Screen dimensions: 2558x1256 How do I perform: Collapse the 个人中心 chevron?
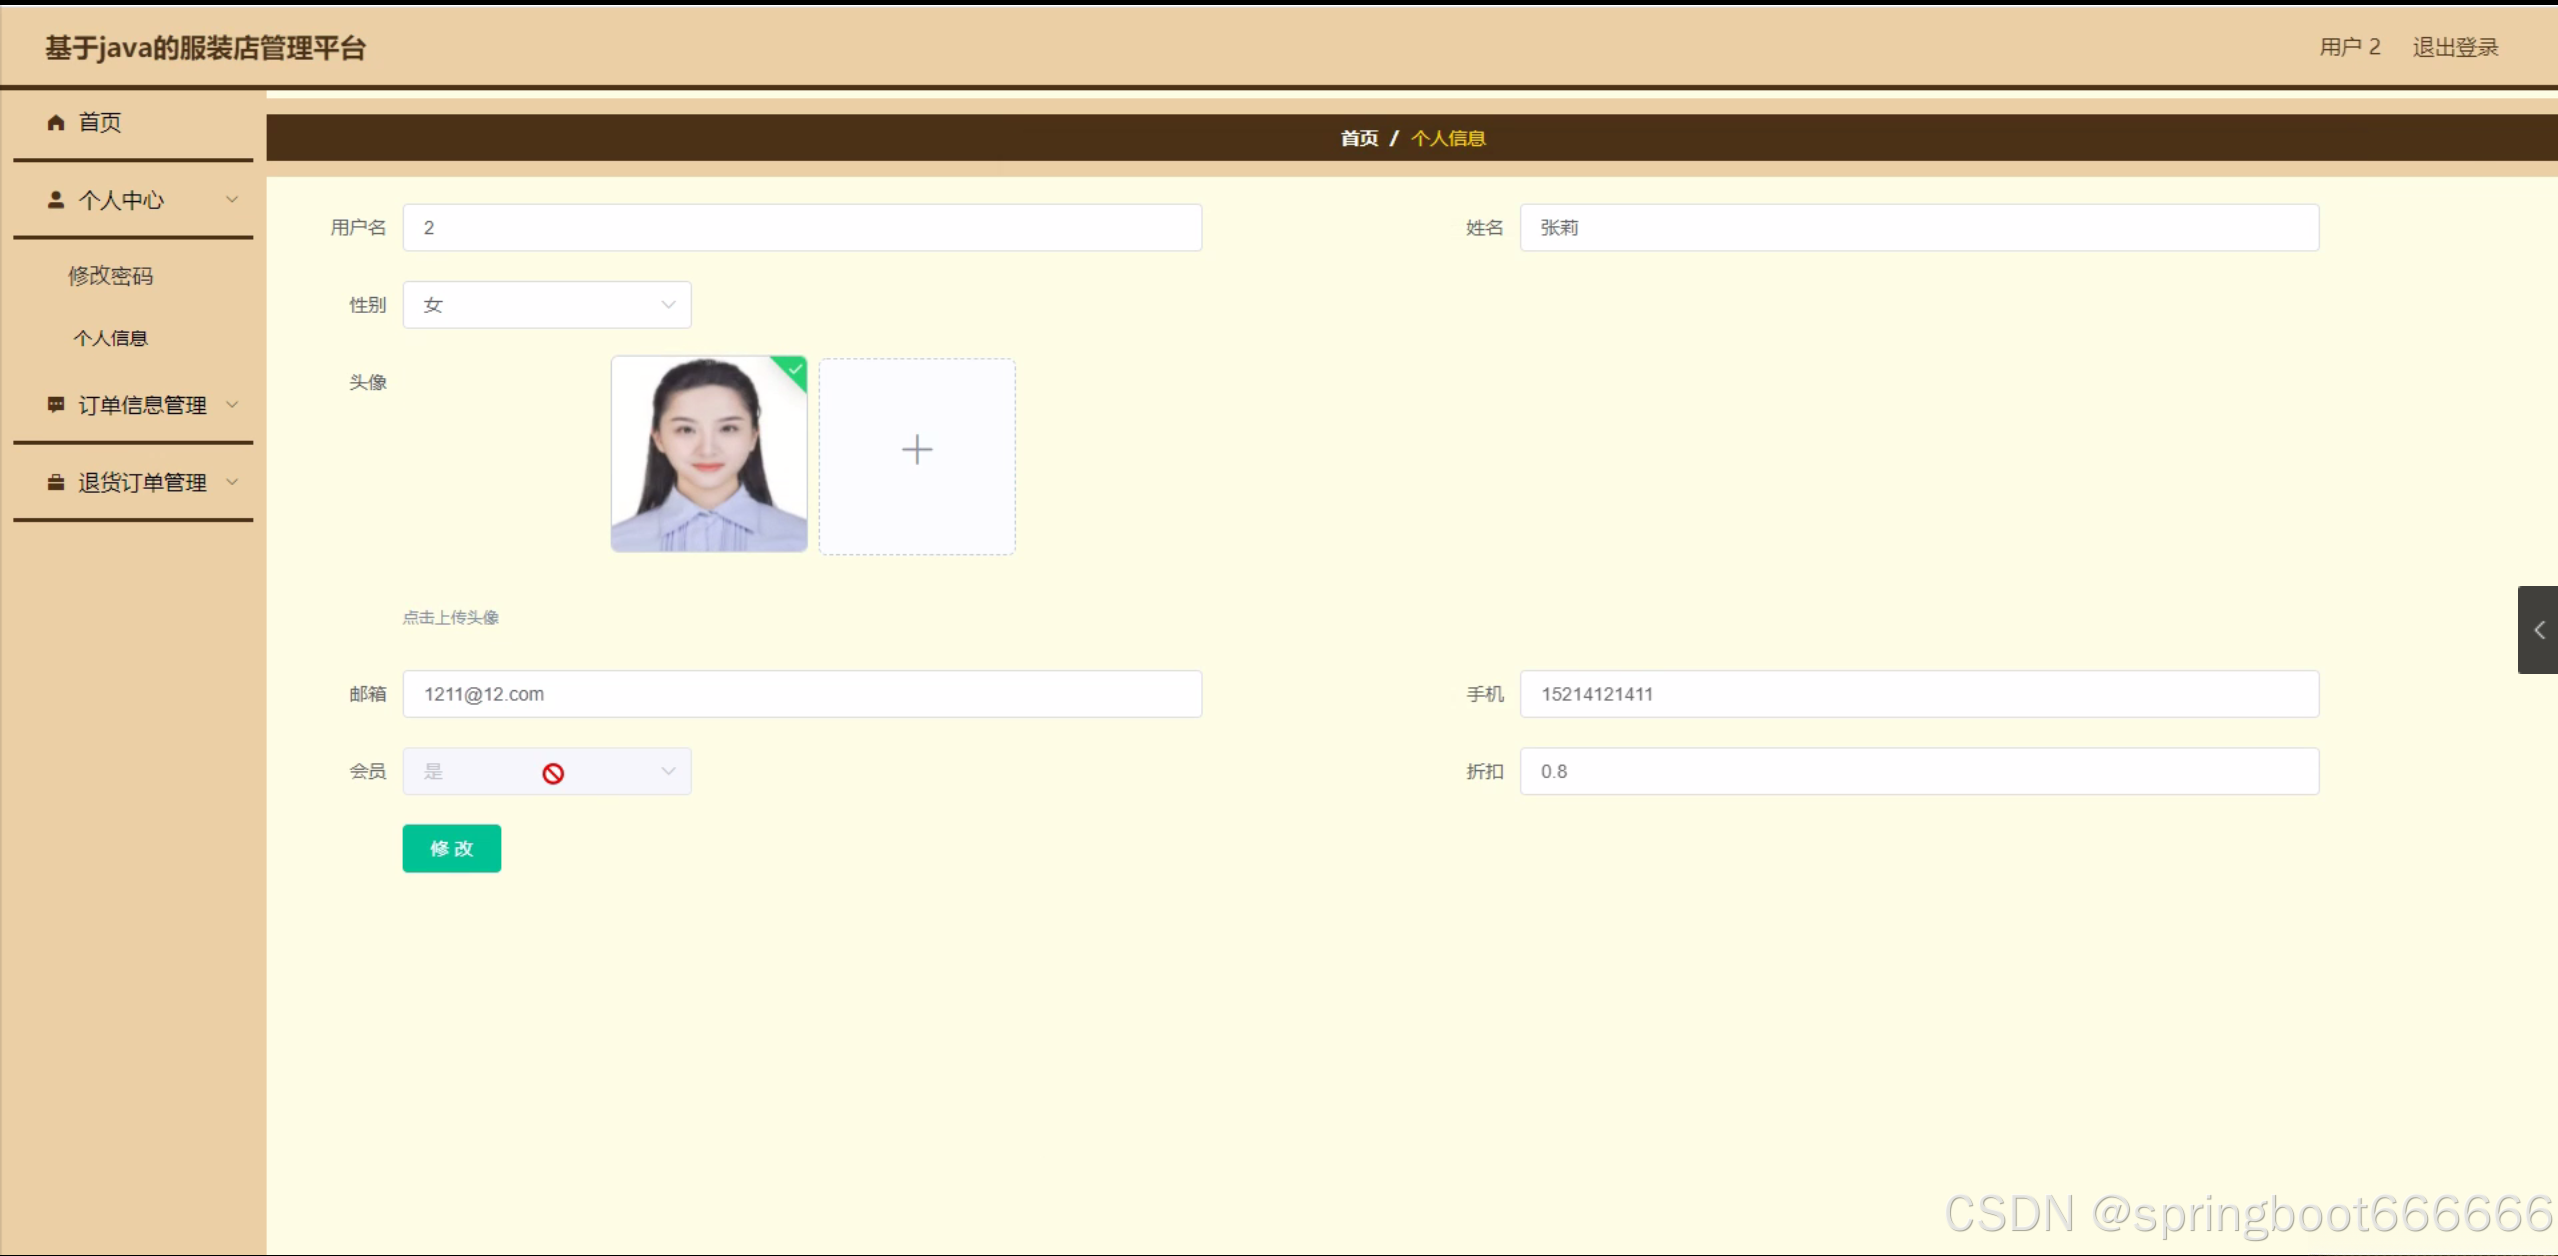pos(232,200)
